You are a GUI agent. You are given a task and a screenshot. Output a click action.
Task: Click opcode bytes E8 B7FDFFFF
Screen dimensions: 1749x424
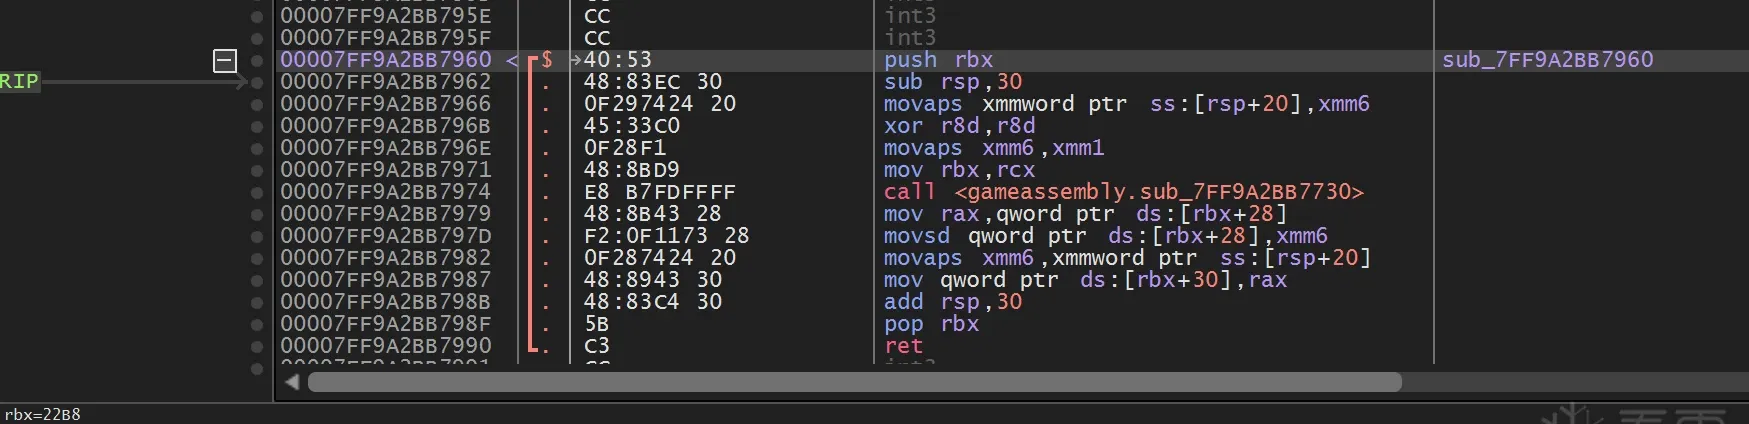[660, 192]
